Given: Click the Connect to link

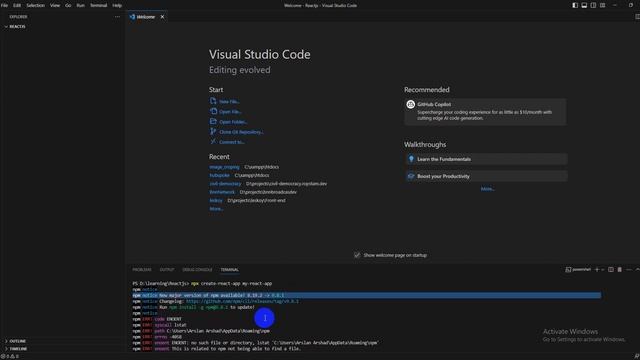Looking at the screenshot, I should point(232,142).
